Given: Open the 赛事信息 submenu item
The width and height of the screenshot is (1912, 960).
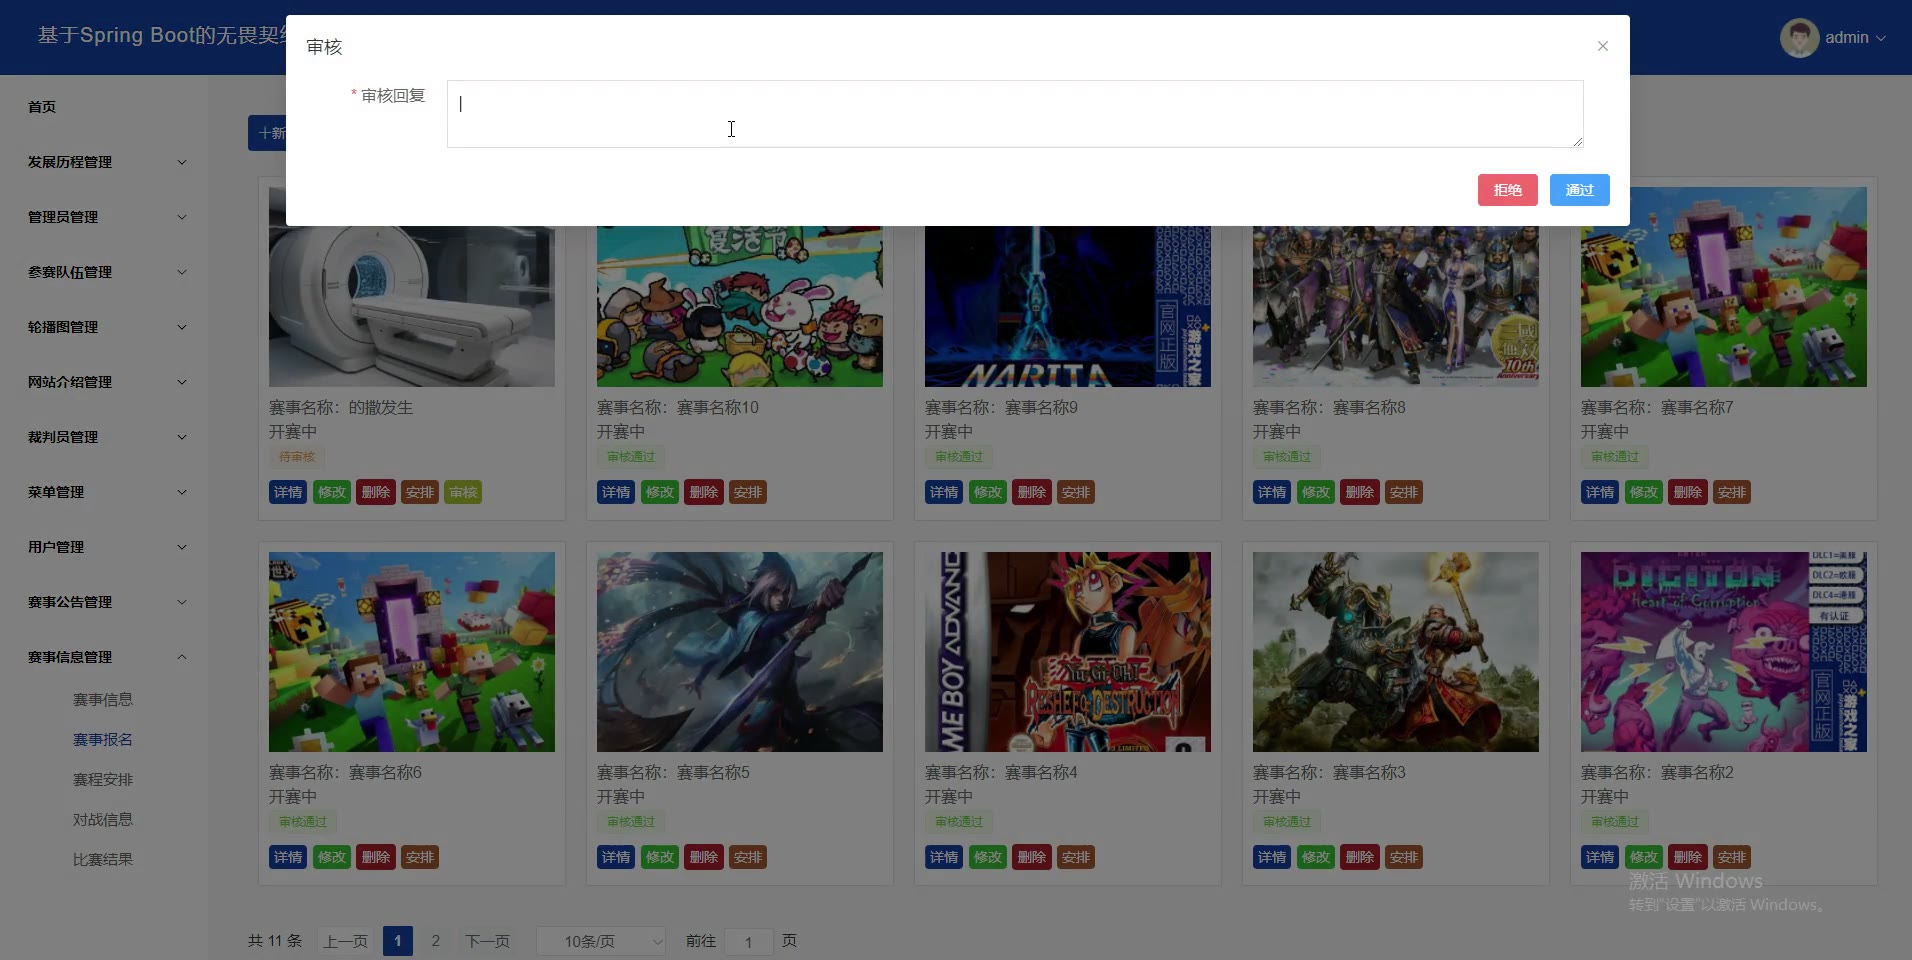Looking at the screenshot, I should (103, 700).
